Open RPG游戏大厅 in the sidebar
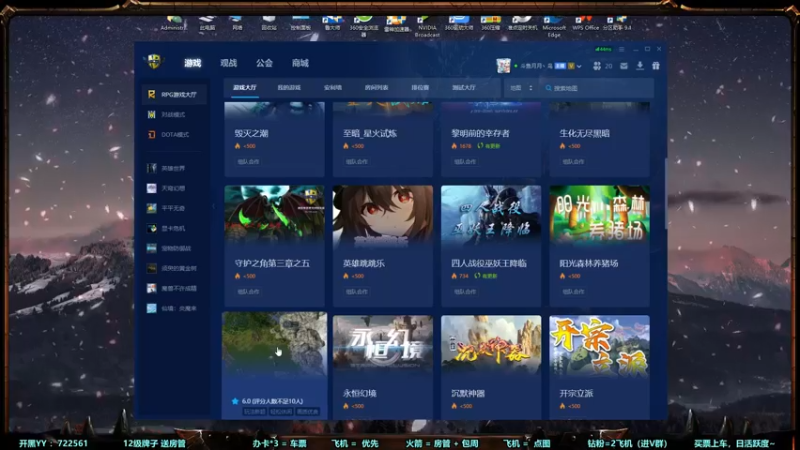Viewport: 800px width, 450px height. 174,94
